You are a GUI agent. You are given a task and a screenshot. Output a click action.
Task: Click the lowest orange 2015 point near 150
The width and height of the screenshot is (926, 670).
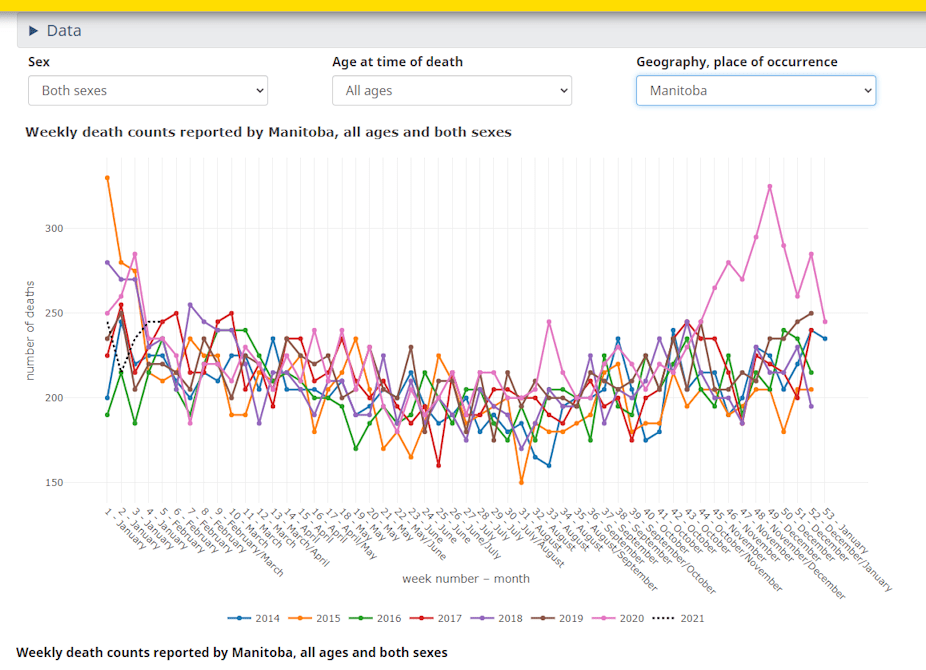[x=521, y=483]
